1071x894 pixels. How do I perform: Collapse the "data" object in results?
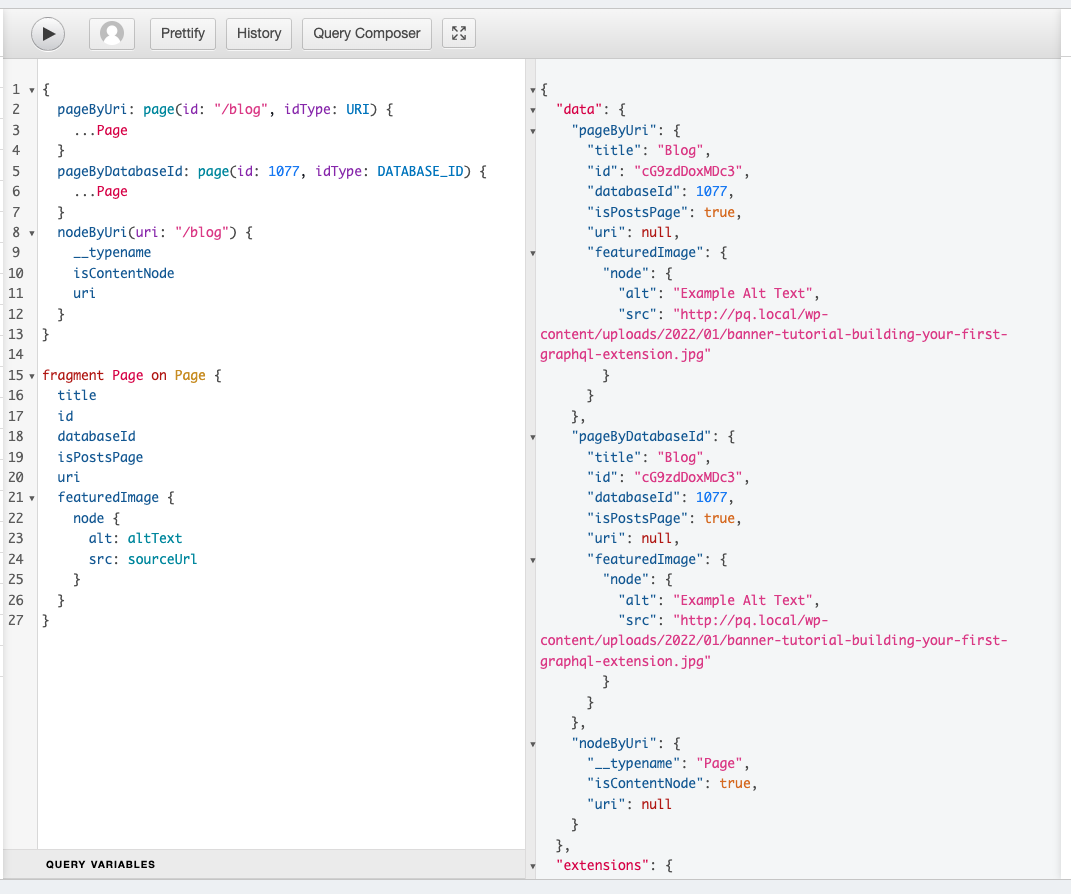click(x=533, y=111)
